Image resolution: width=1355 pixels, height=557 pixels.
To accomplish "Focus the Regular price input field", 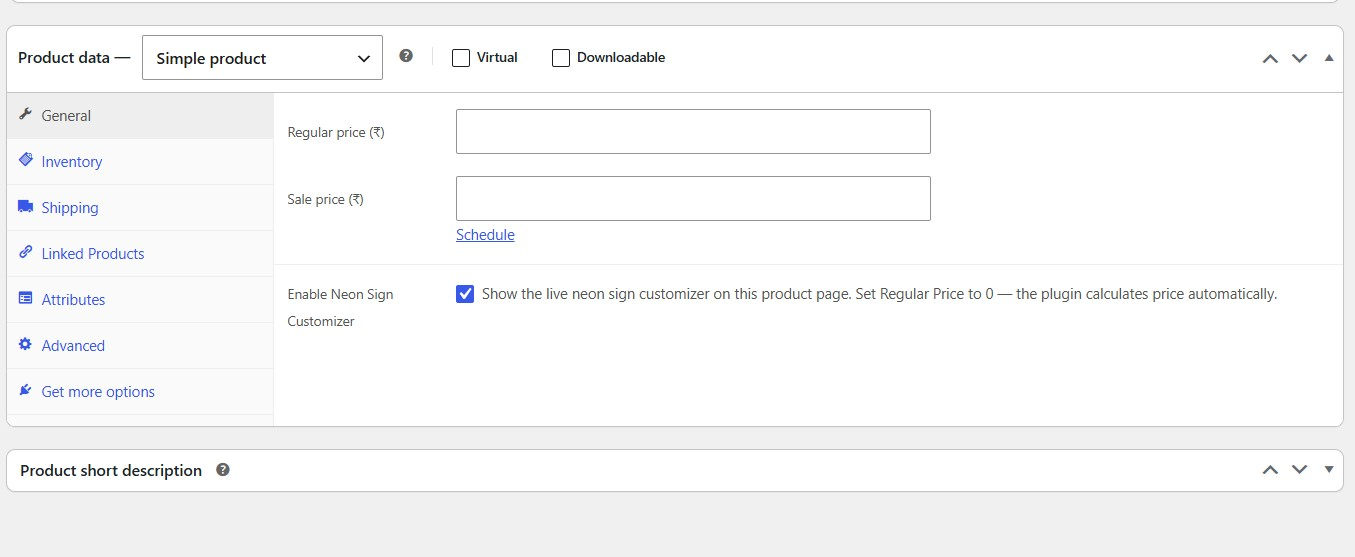I will (693, 132).
